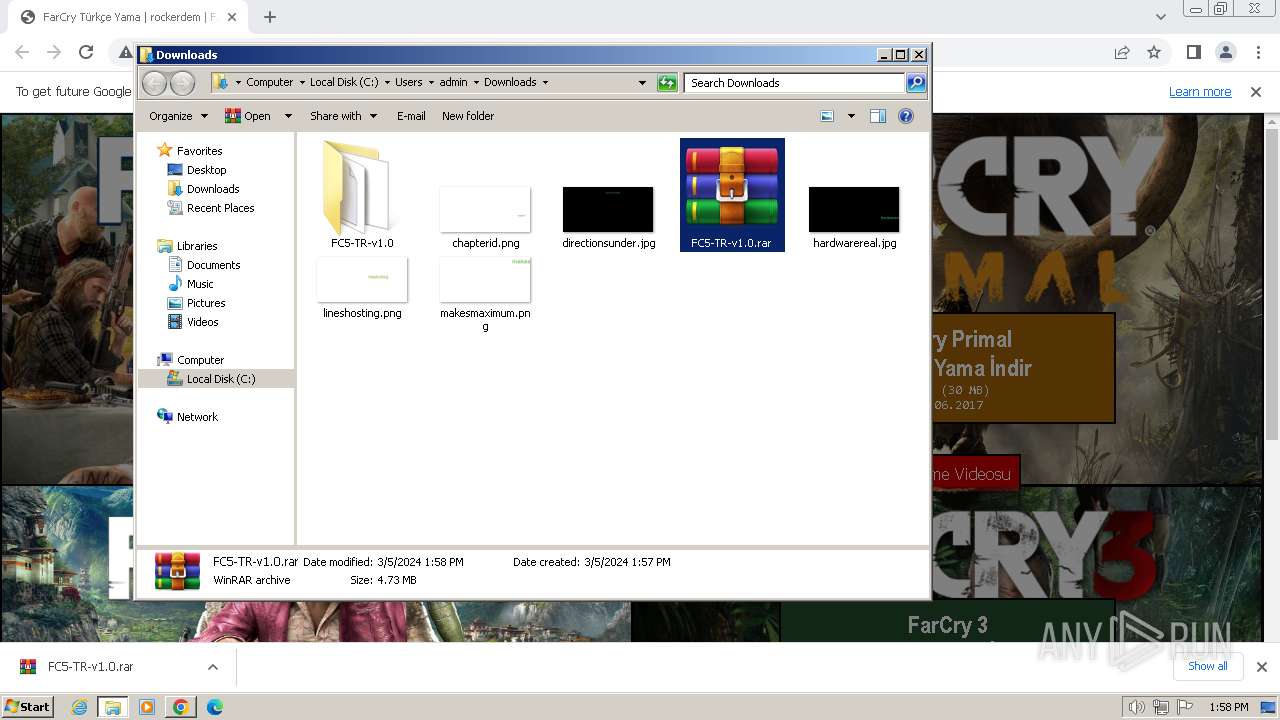Select the directionsunder.jpg thumbnail
1280x720 pixels.
(608, 218)
